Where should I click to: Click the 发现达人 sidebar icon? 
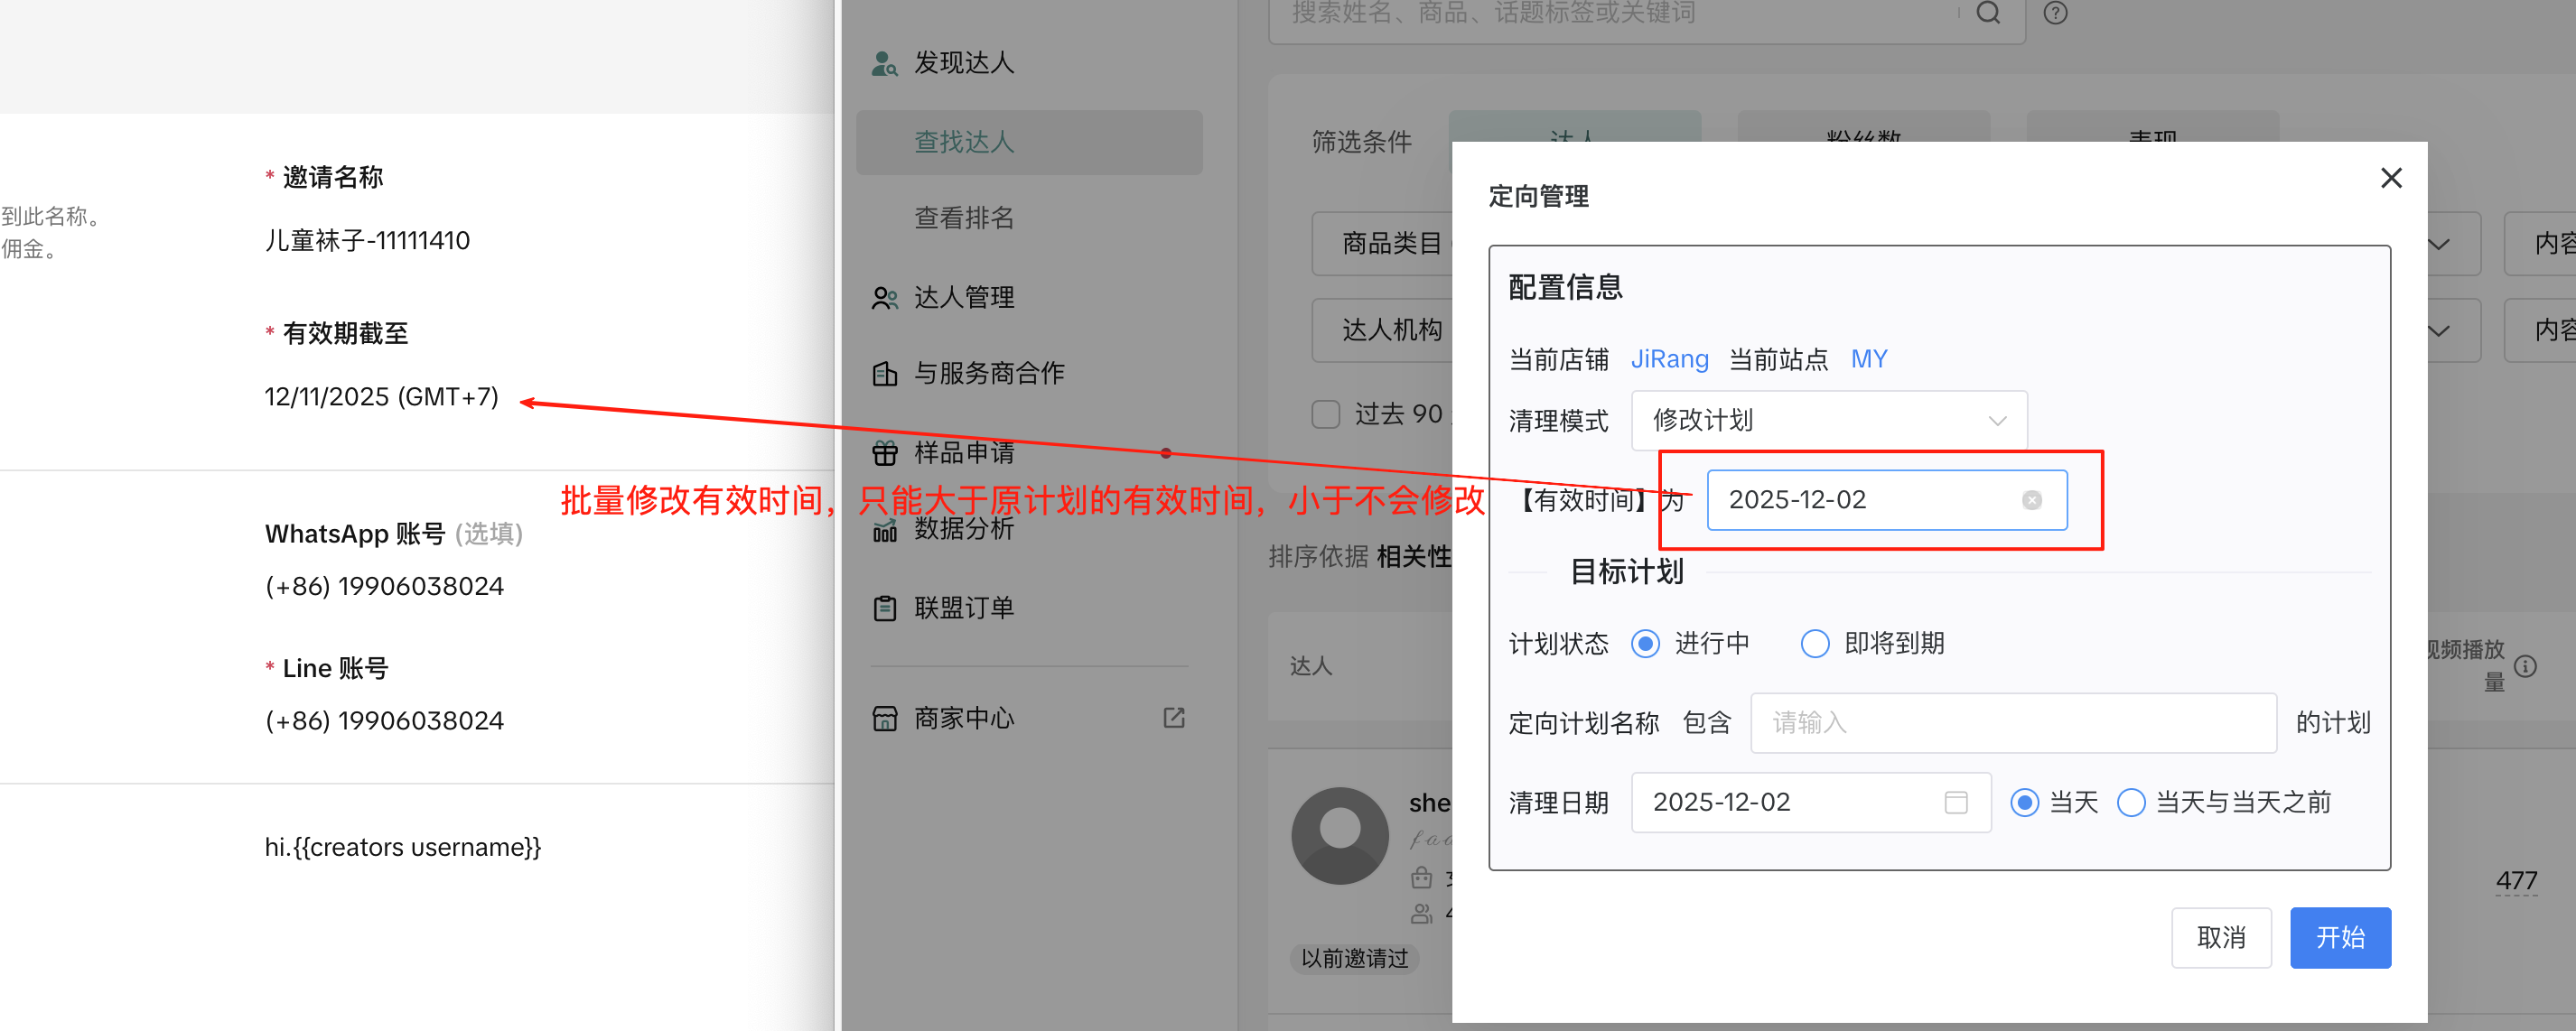[x=884, y=63]
